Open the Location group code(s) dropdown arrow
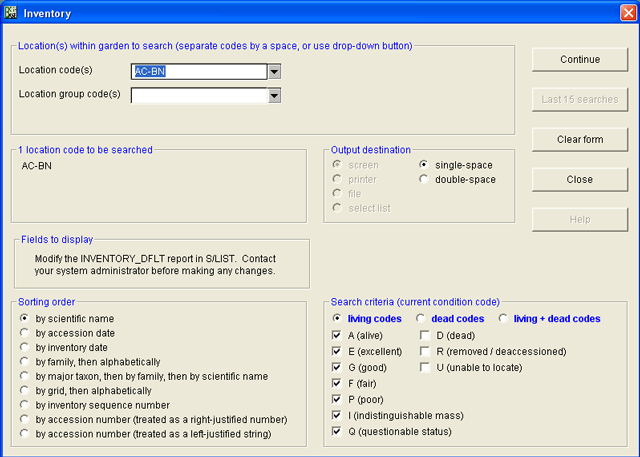The height and width of the screenshot is (457, 640). coord(274,96)
